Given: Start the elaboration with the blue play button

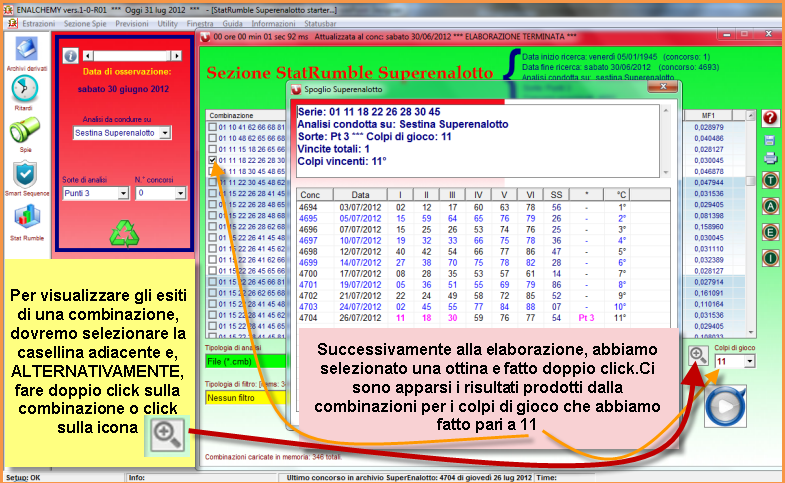Looking at the screenshot, I should pyautogui.click(x=725, y=406).
